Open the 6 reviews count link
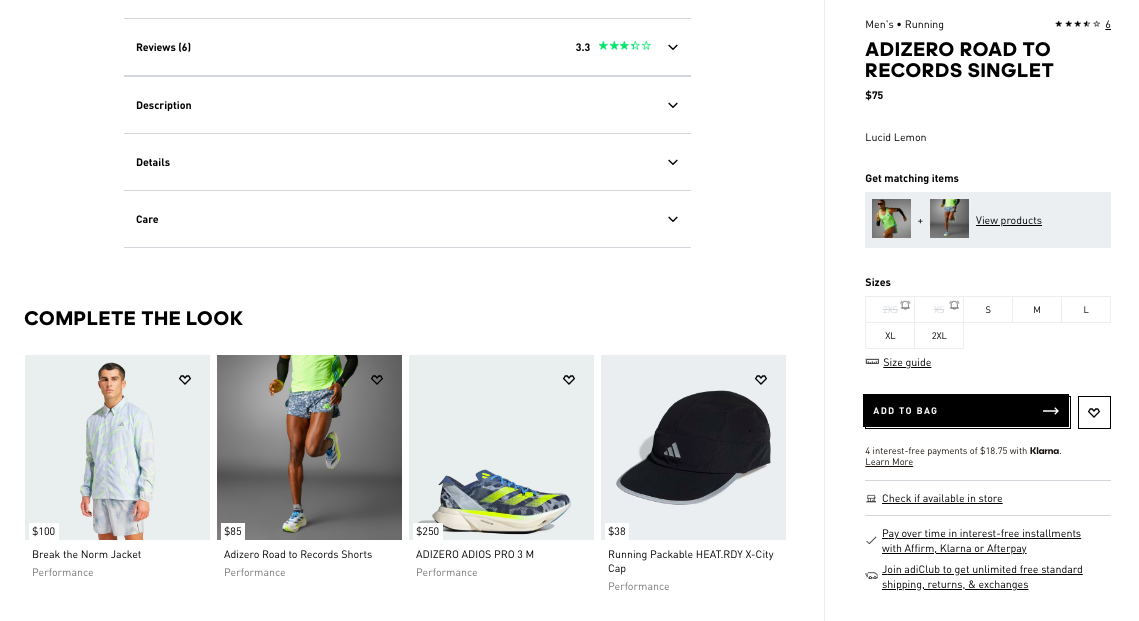The width and height of the screenshot is (1139, 621). pos(1108,25)
